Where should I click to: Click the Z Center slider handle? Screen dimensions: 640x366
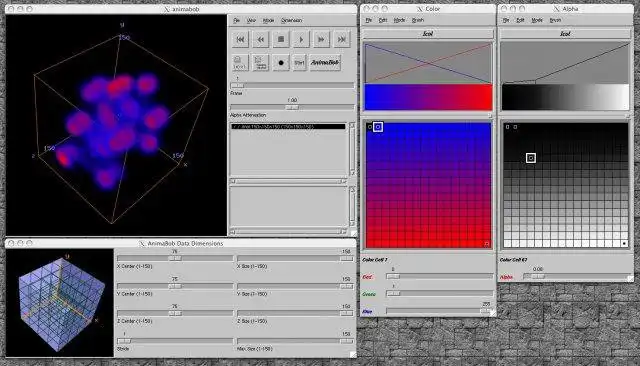[175, 313]
